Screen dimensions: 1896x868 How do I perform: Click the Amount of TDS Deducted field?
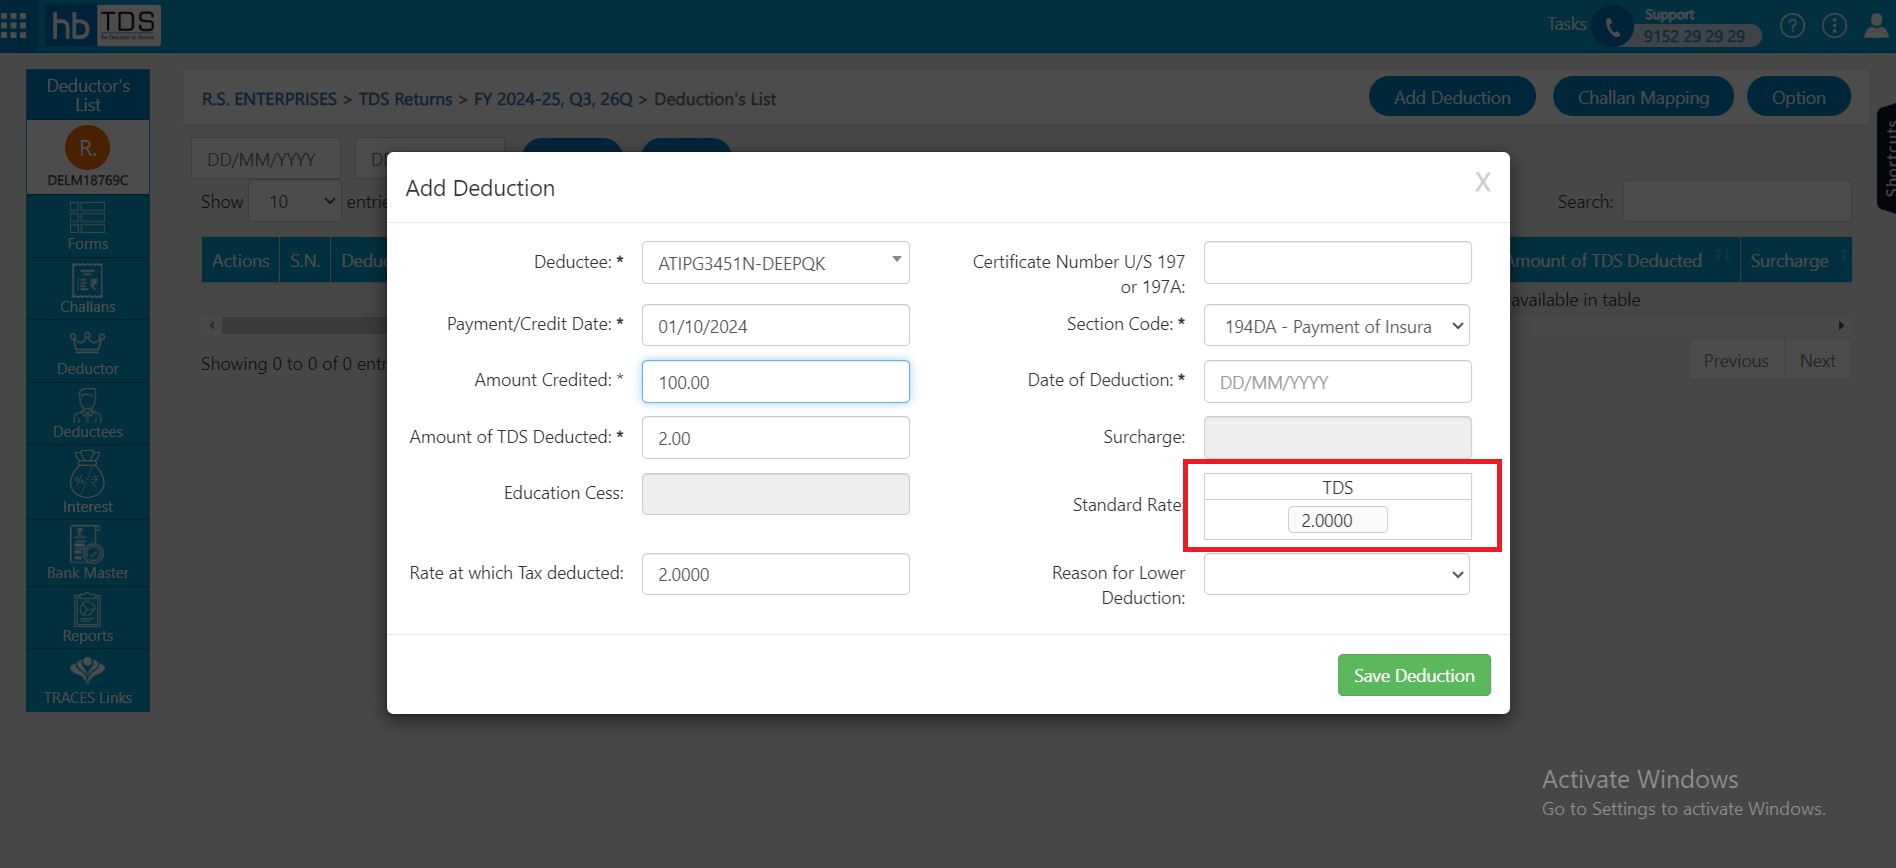[776, 438]
